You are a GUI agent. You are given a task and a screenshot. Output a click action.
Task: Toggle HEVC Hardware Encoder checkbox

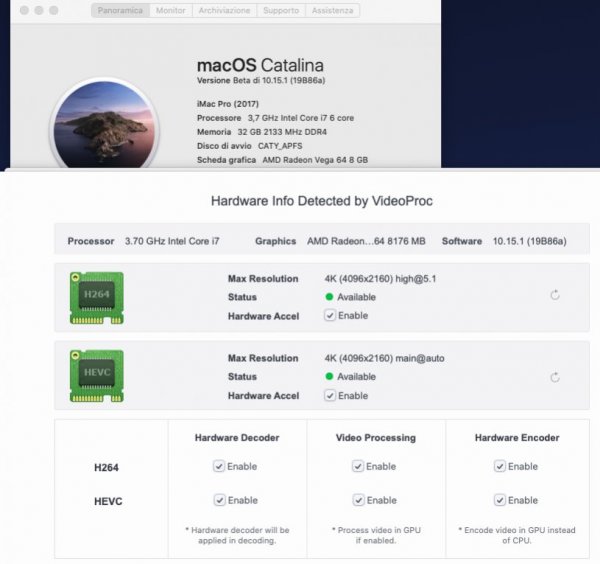tap(499, 500)
